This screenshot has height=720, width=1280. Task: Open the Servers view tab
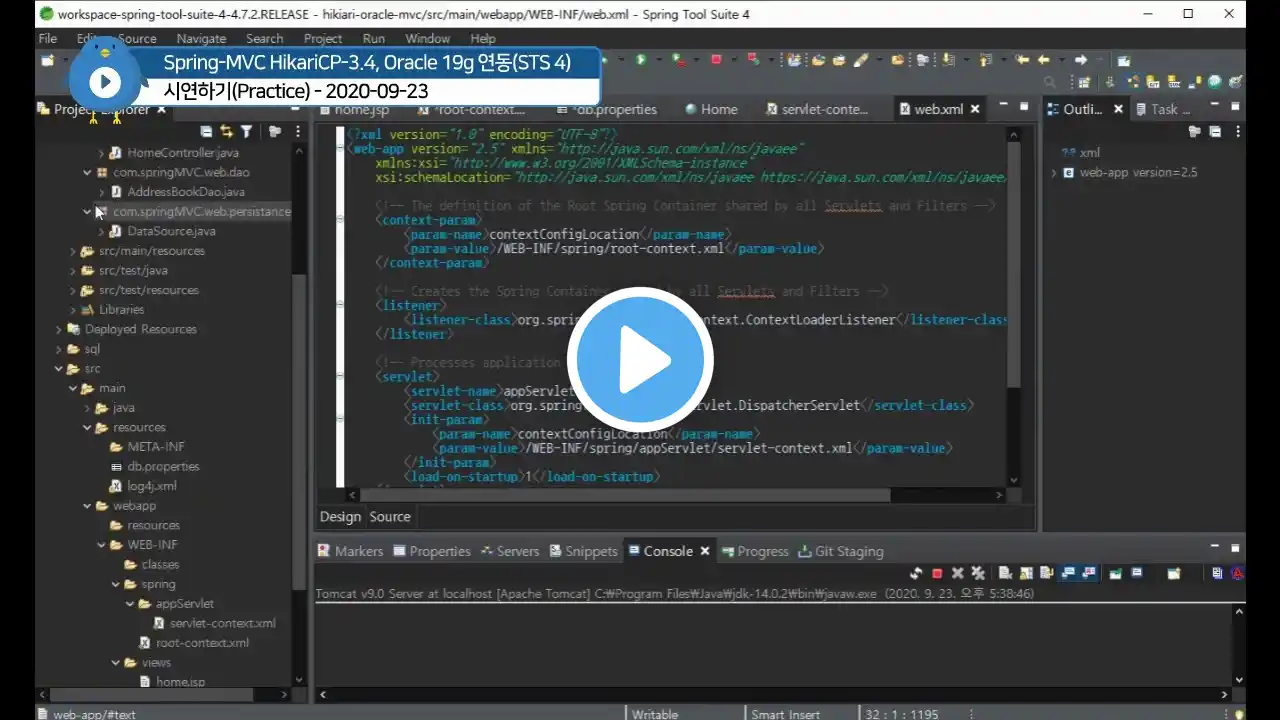pyautogui.click(x=510, y=551)
